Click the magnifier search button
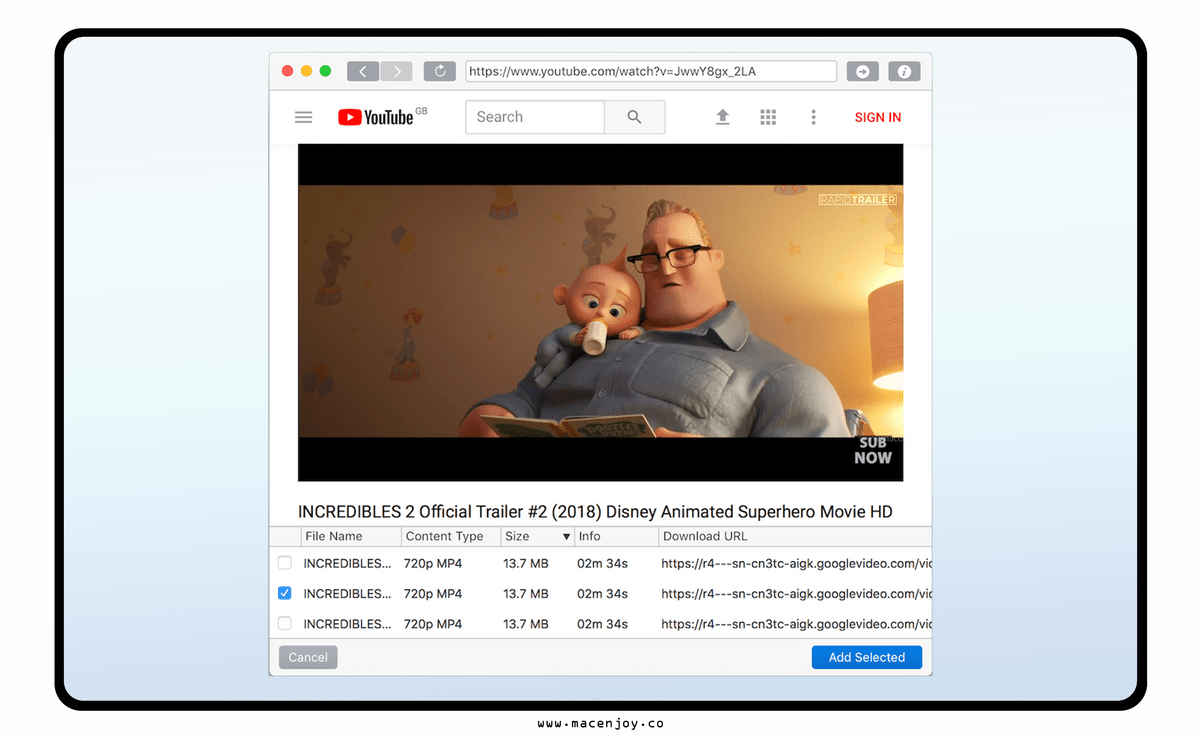This screenshot has width=1200, height=735. [634, 117]
